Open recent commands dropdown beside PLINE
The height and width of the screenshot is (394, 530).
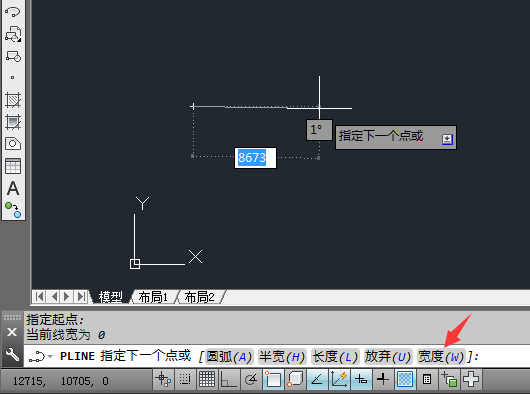pyautogui.click(x=50, y=356)
